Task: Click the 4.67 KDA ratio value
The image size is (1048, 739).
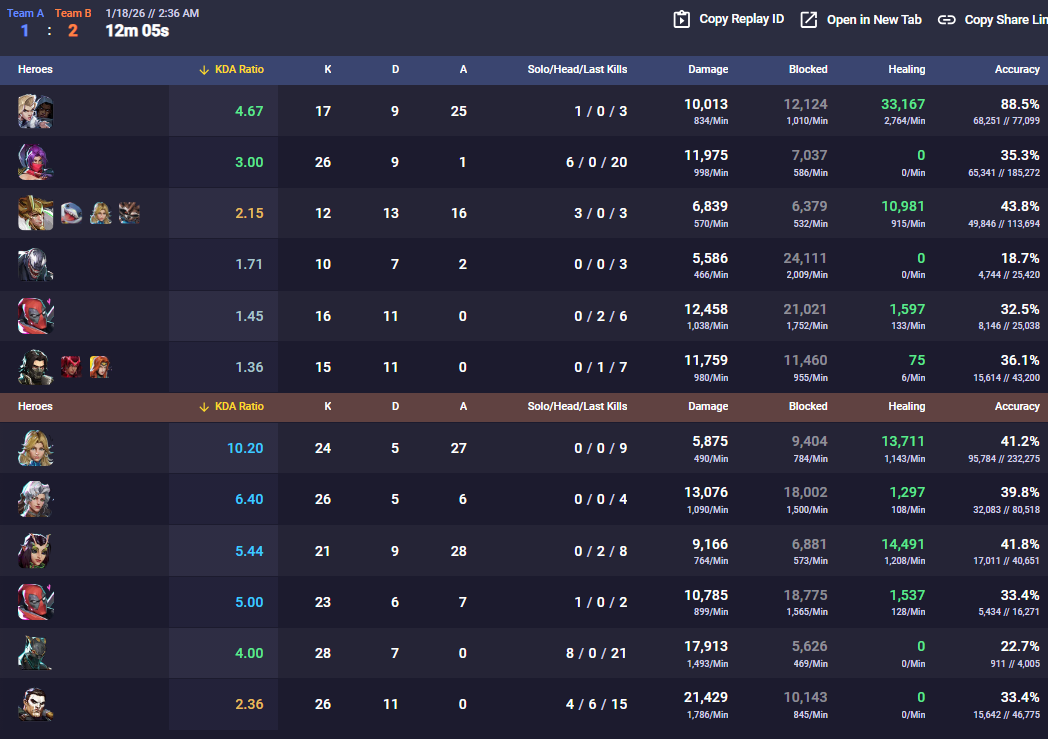Action: click(x=249, y=112)
